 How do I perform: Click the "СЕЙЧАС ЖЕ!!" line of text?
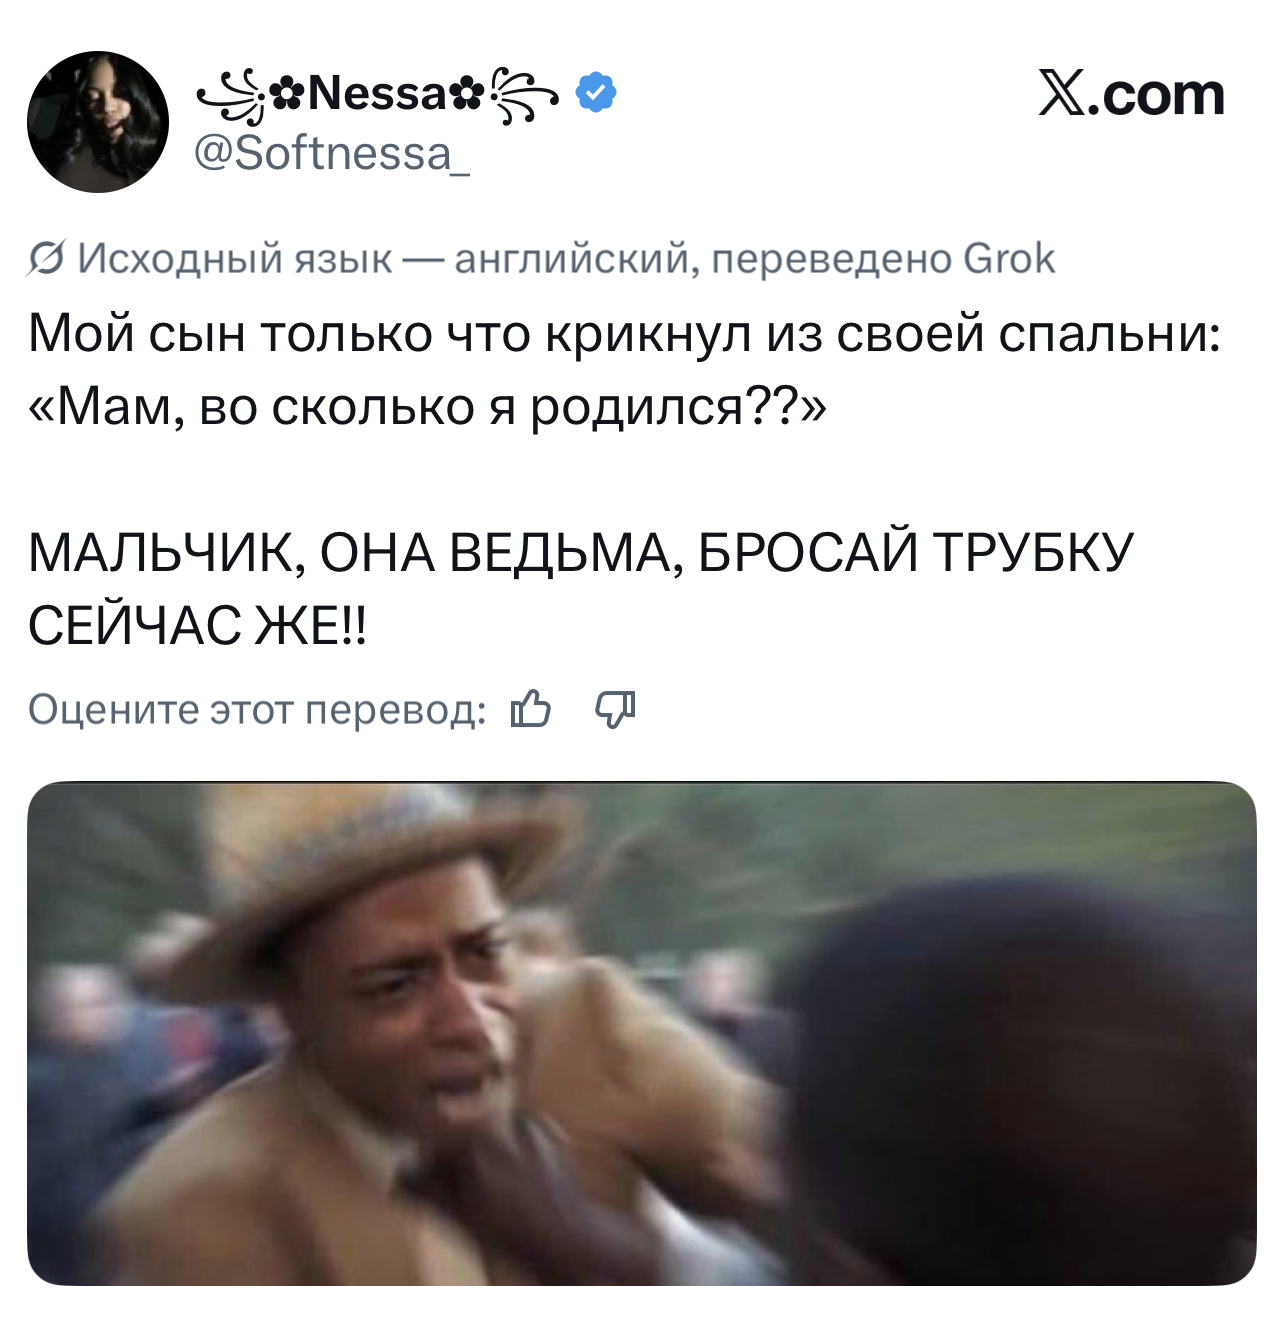(197, 626)
